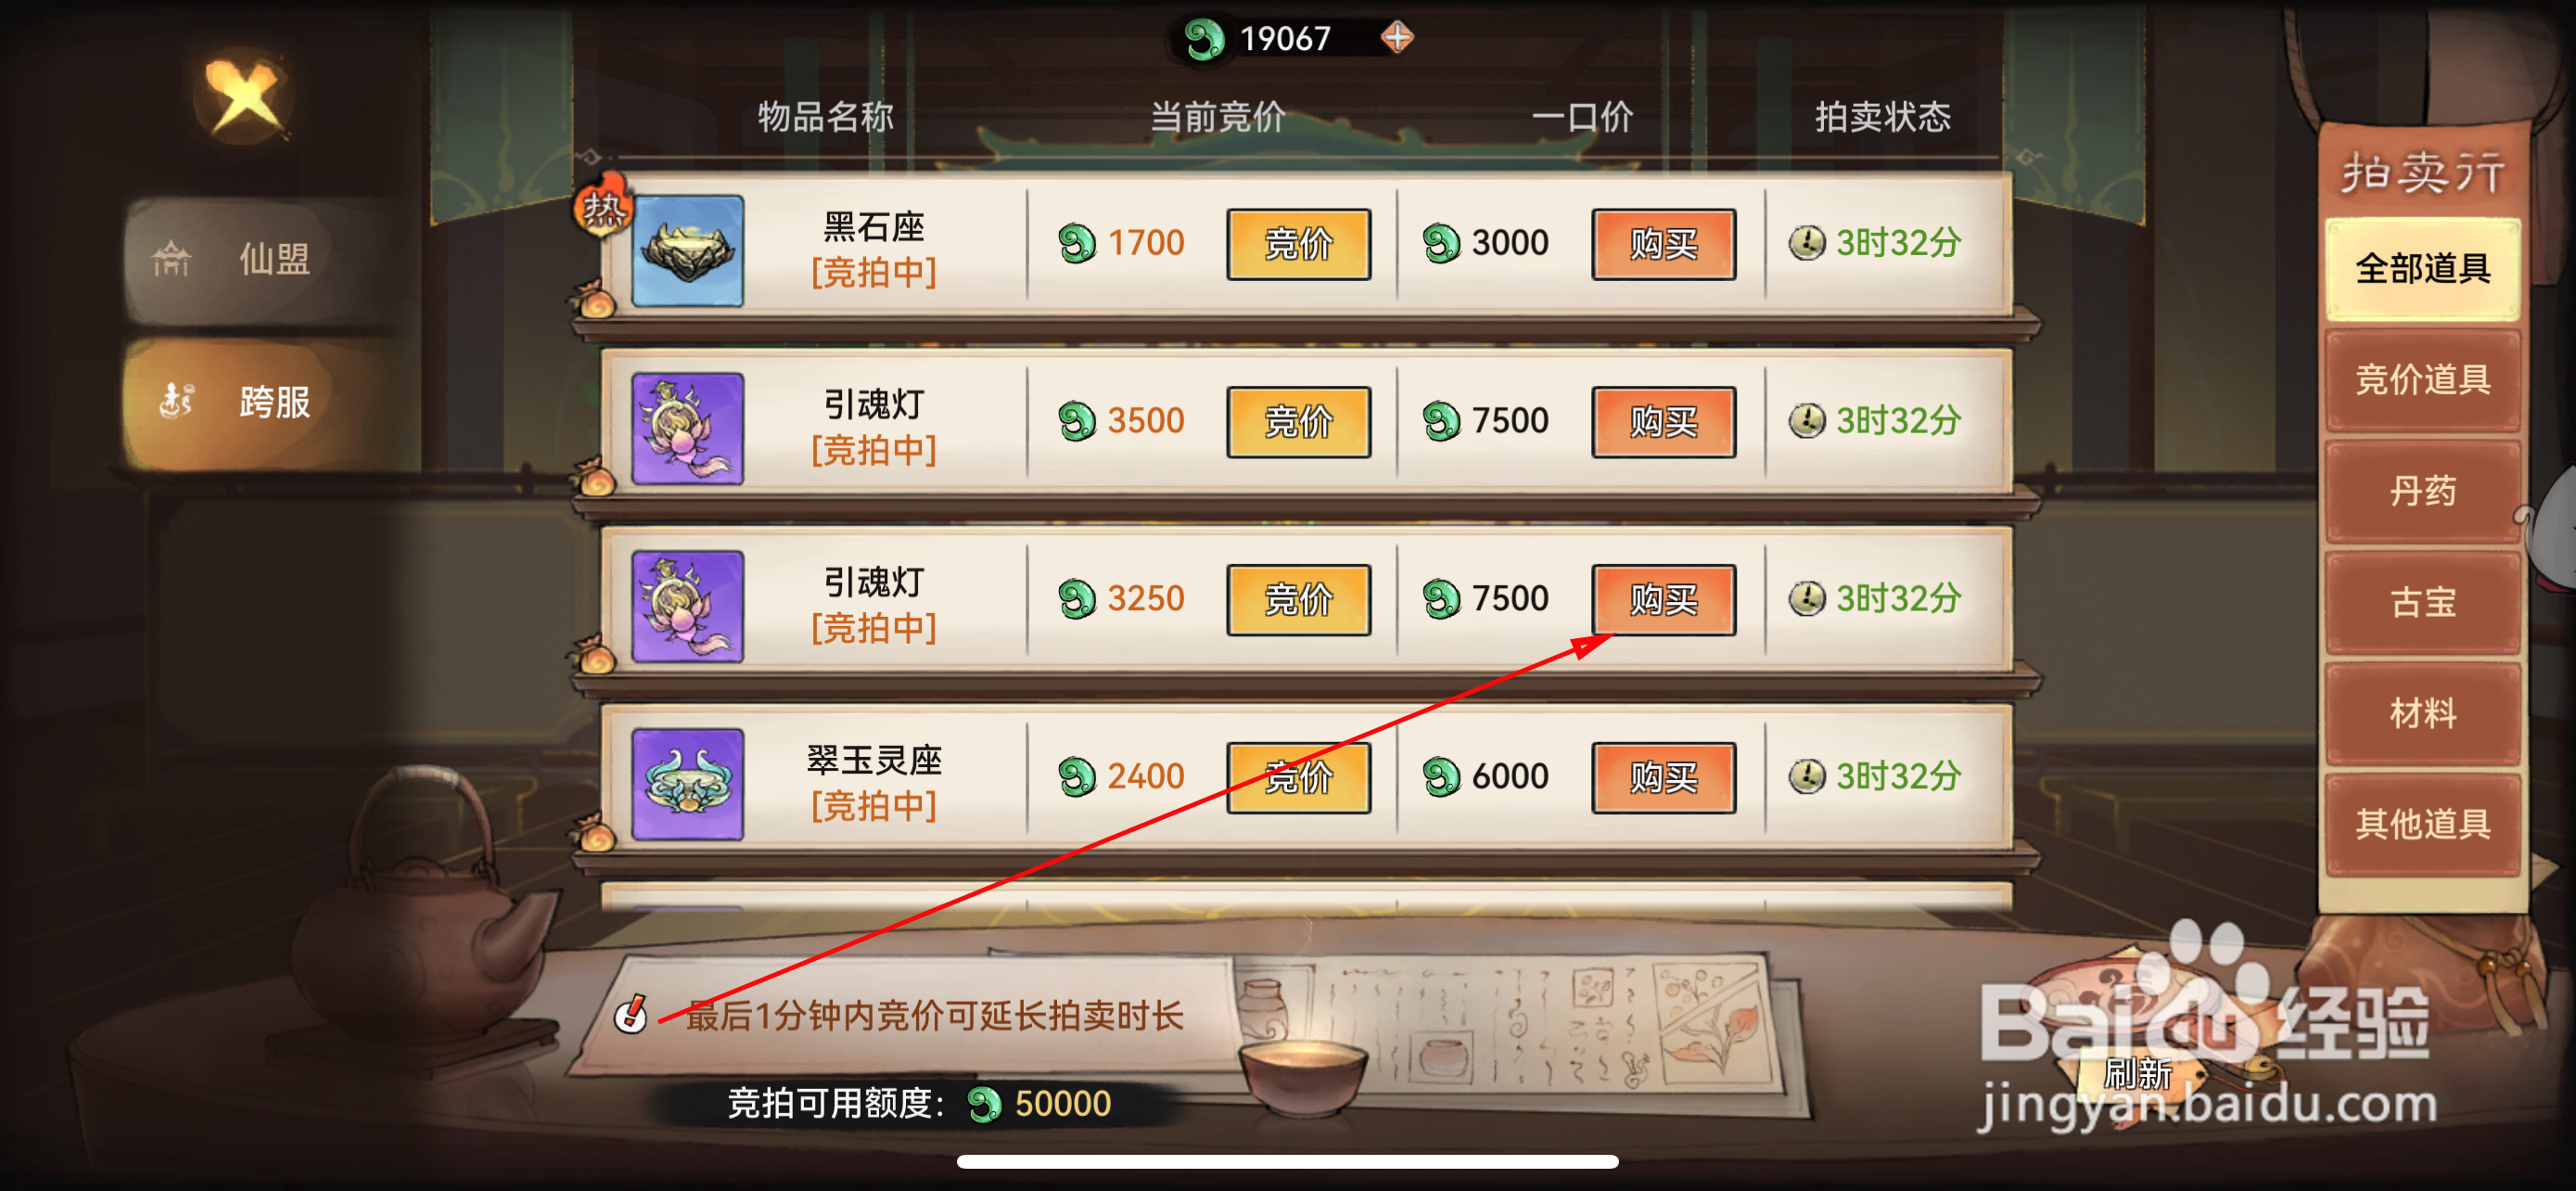Buy the second 引魂灯 for 7500
Image resolution: width=2576 pixels, height=1191 pixels.
1663,599
